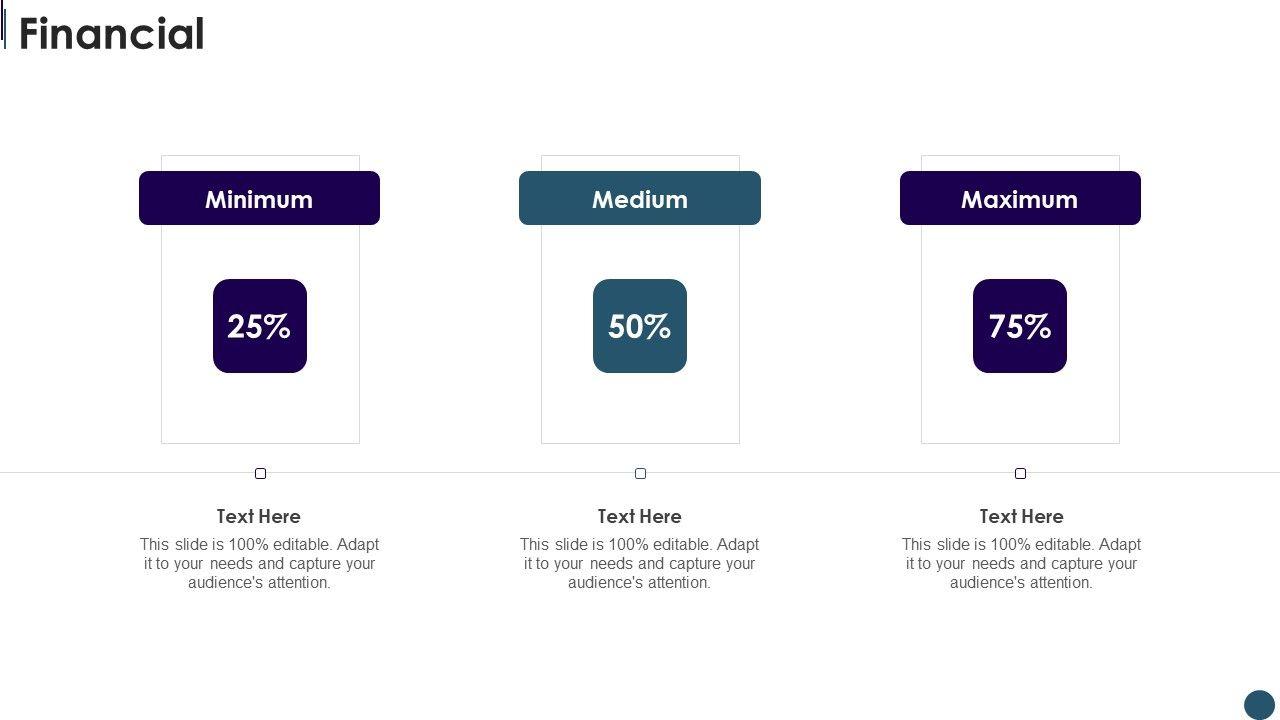Select the Text Here heading below Maximum

pyautogui.click(x=1021, y=516)
